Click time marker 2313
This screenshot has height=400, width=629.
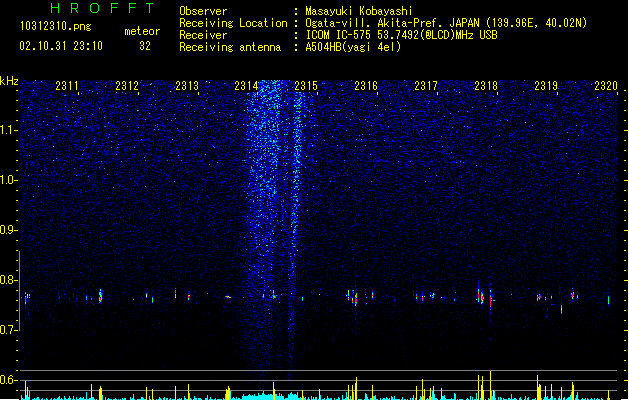pyautogui.click(x=187, y=86)
